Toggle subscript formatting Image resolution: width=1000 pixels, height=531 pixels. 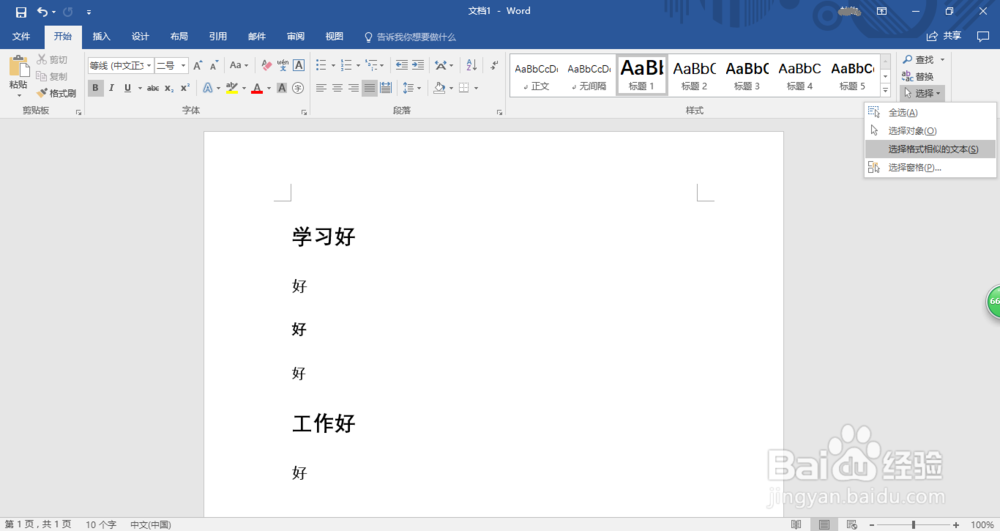(168, 88)
